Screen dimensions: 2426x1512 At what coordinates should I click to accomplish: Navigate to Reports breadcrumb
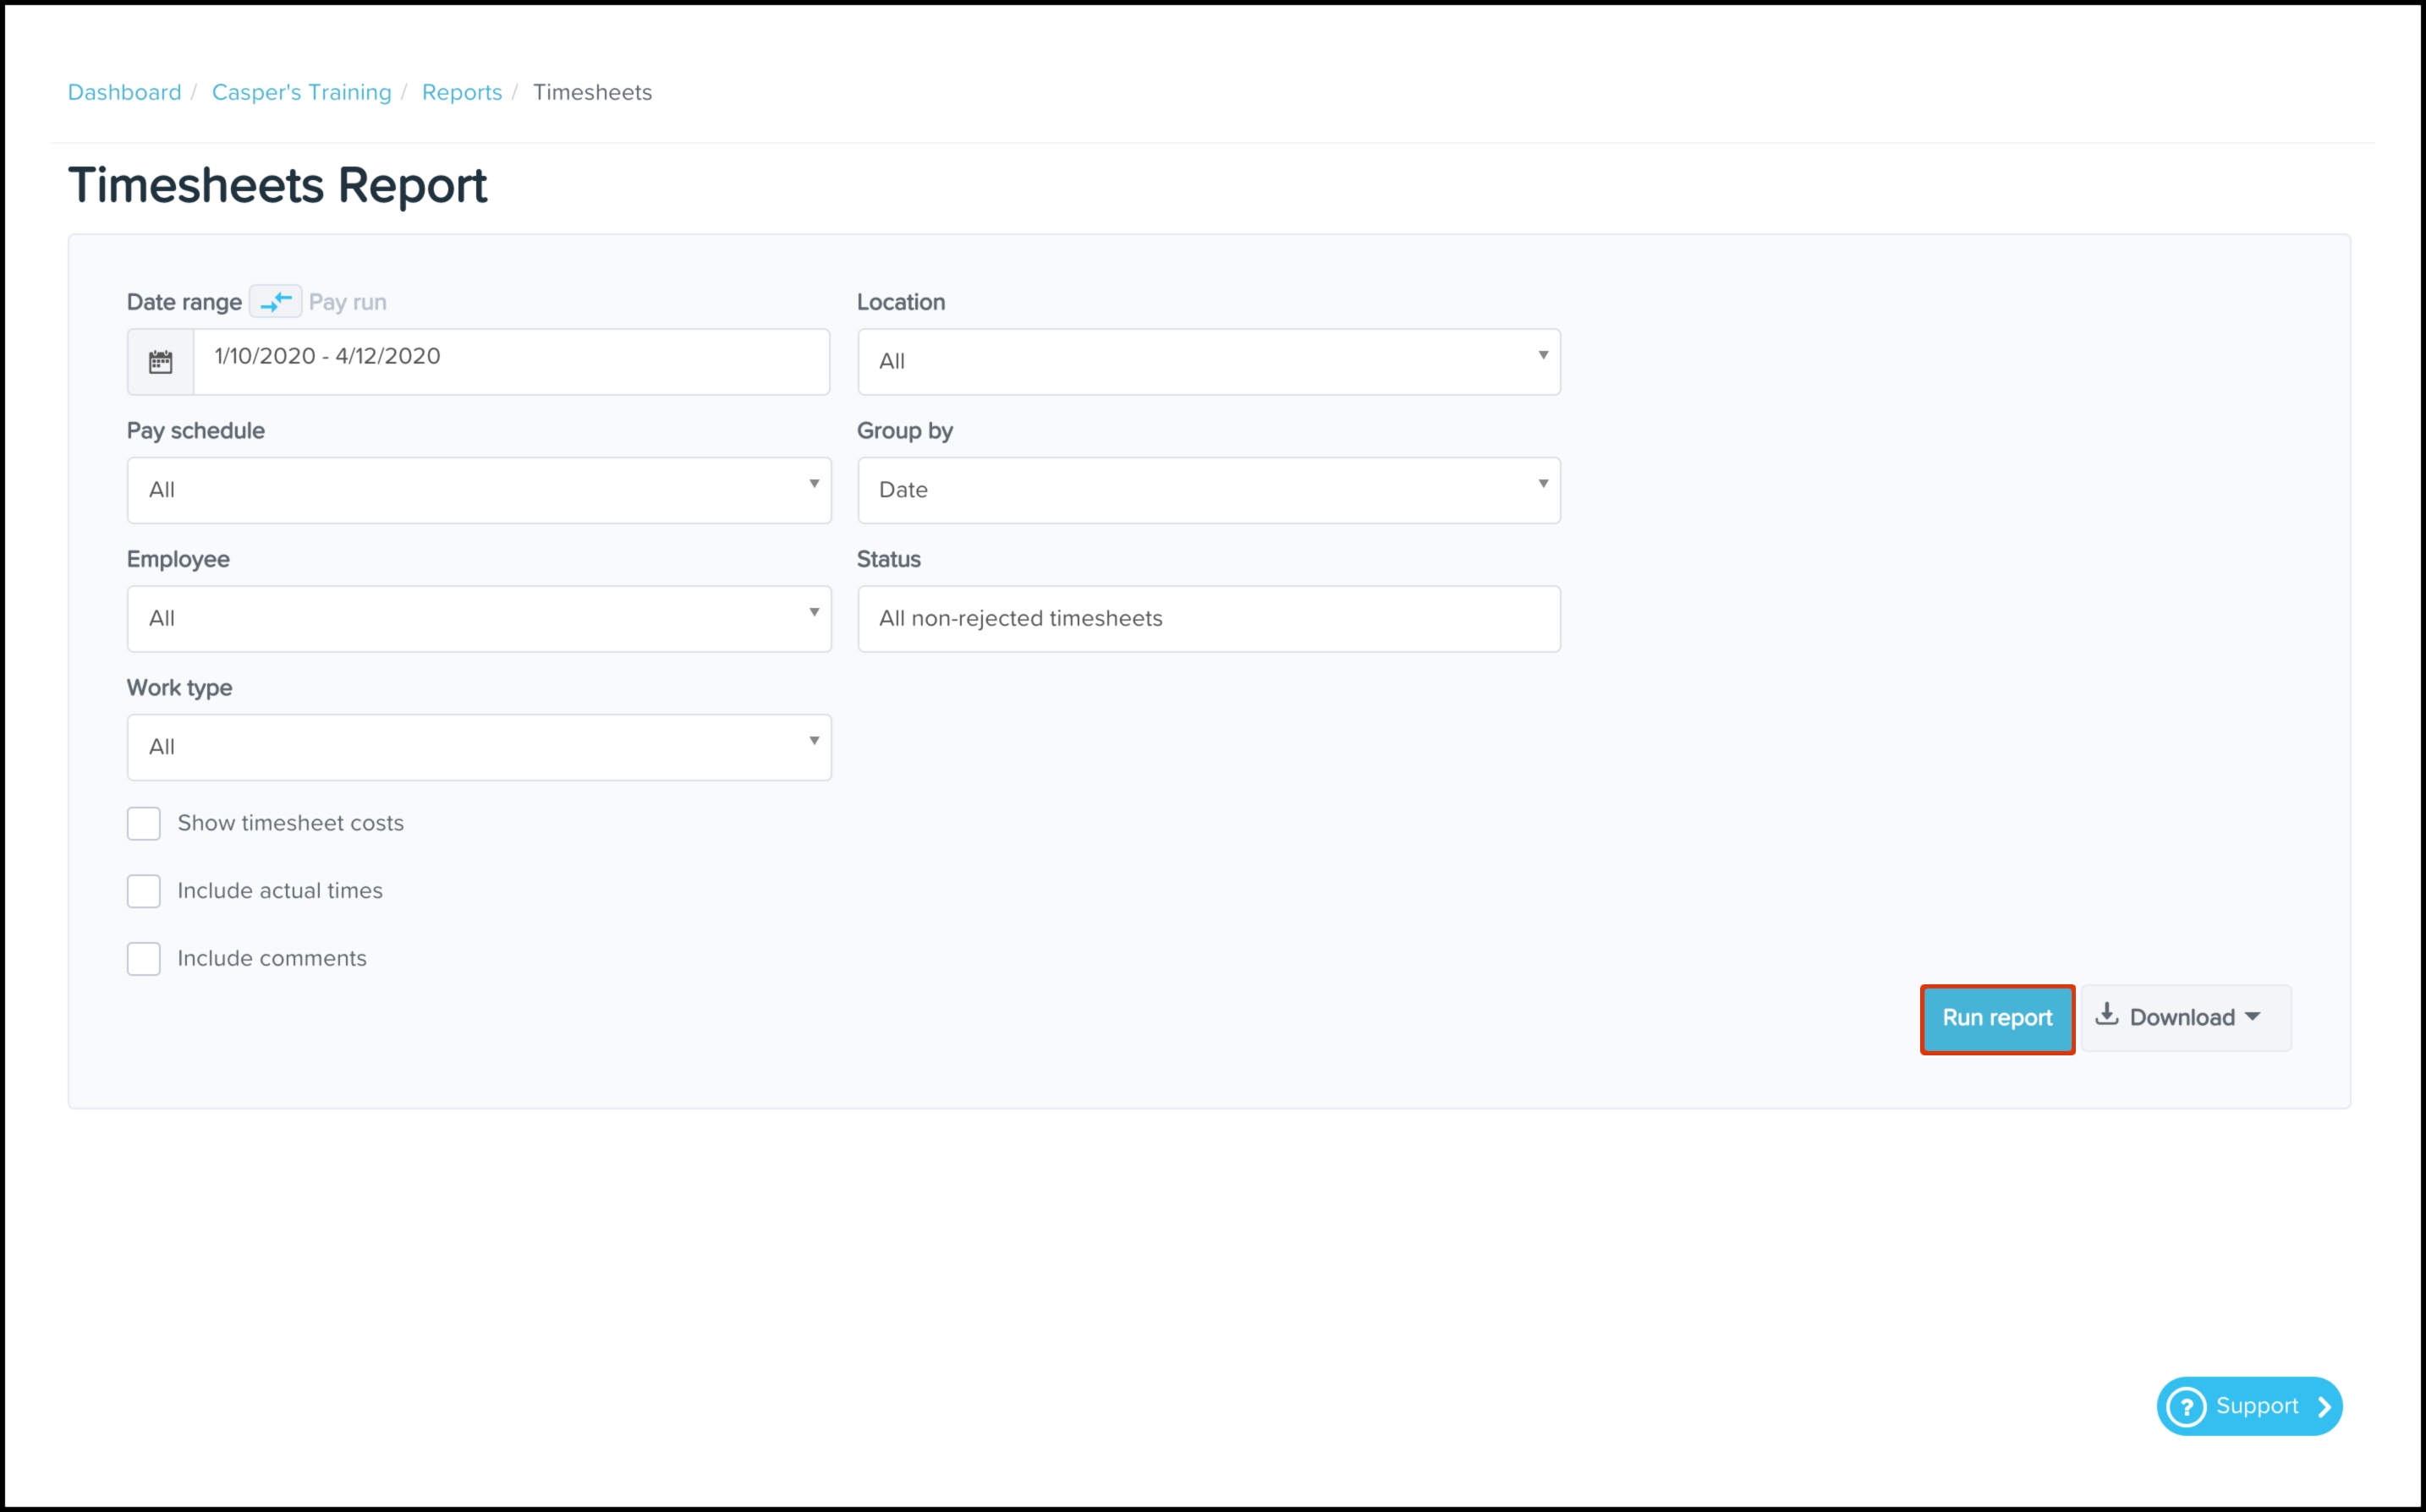click(461, 92)
